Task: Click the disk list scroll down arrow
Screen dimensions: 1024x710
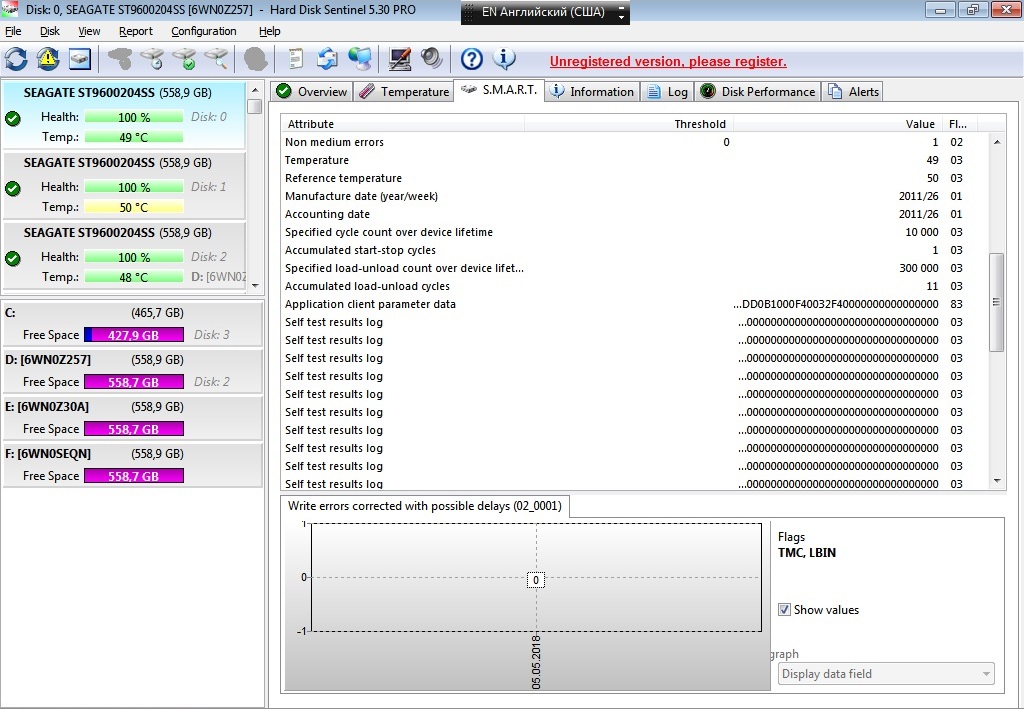Action: pyautogui.click(x=255, y=285)
